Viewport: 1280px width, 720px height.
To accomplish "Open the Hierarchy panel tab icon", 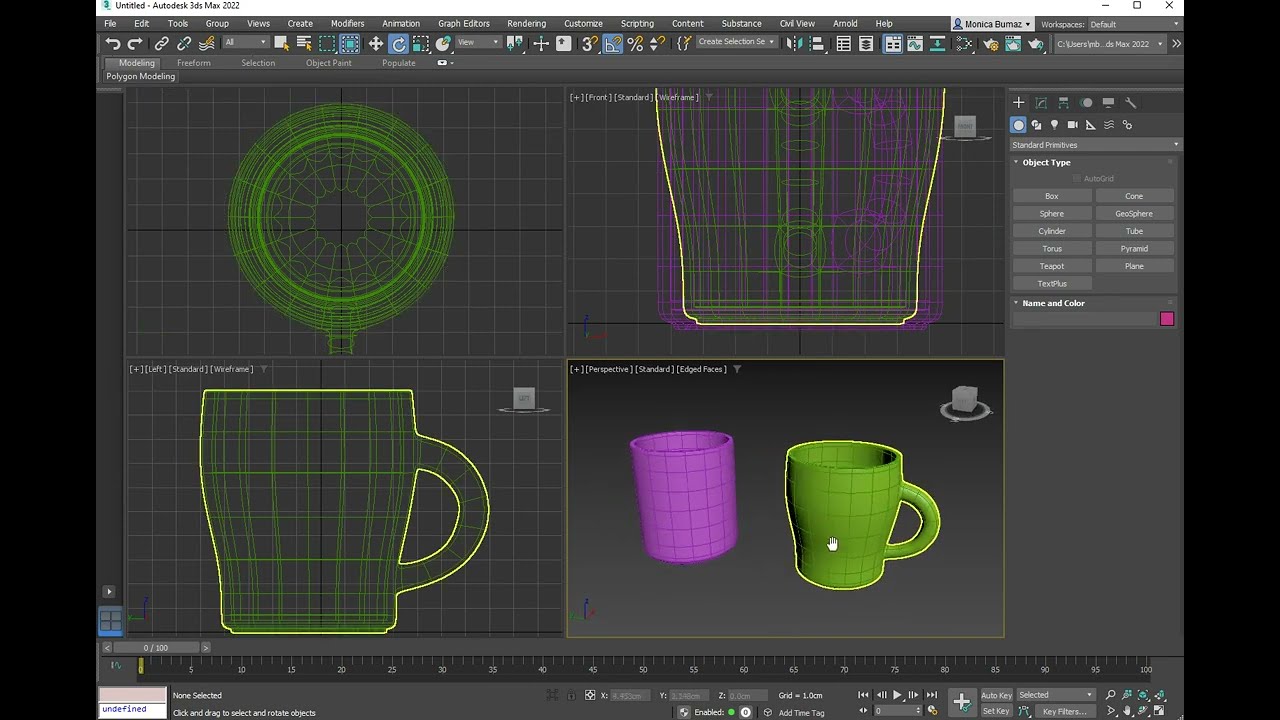I will tap(1063, 103).
